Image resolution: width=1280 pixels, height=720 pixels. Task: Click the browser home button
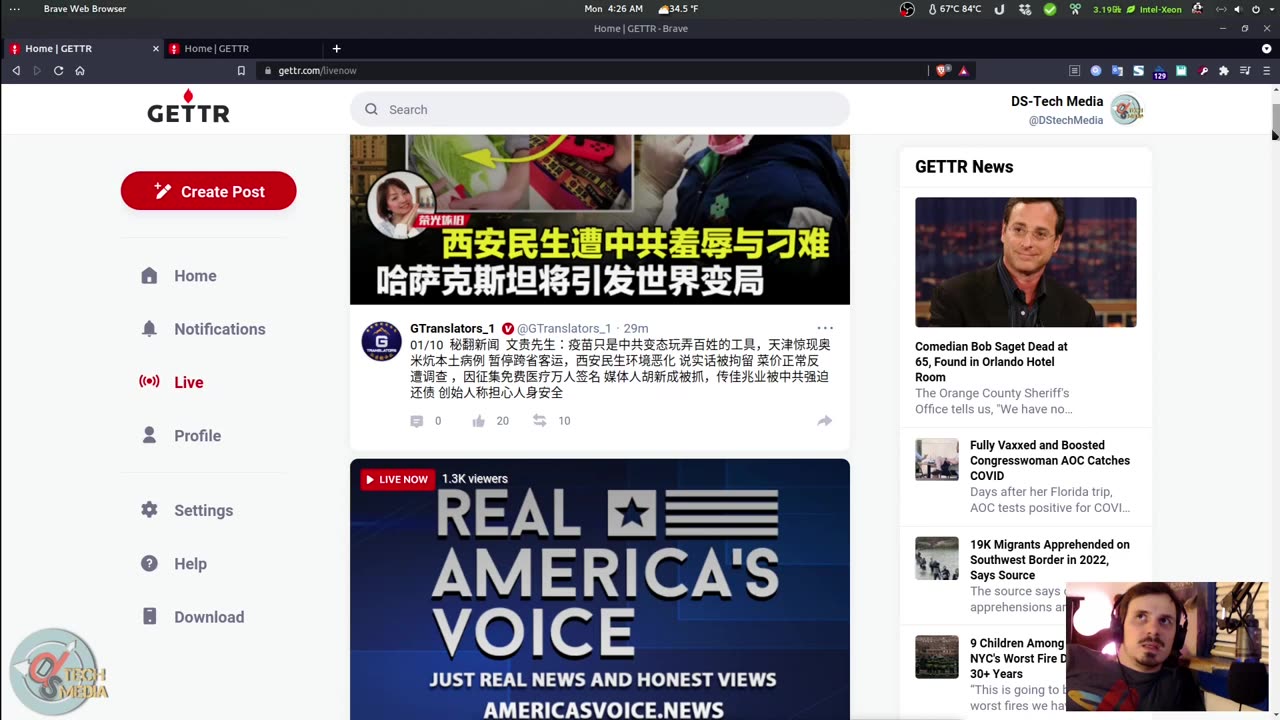pyautogui.click(x=80, y=71)
